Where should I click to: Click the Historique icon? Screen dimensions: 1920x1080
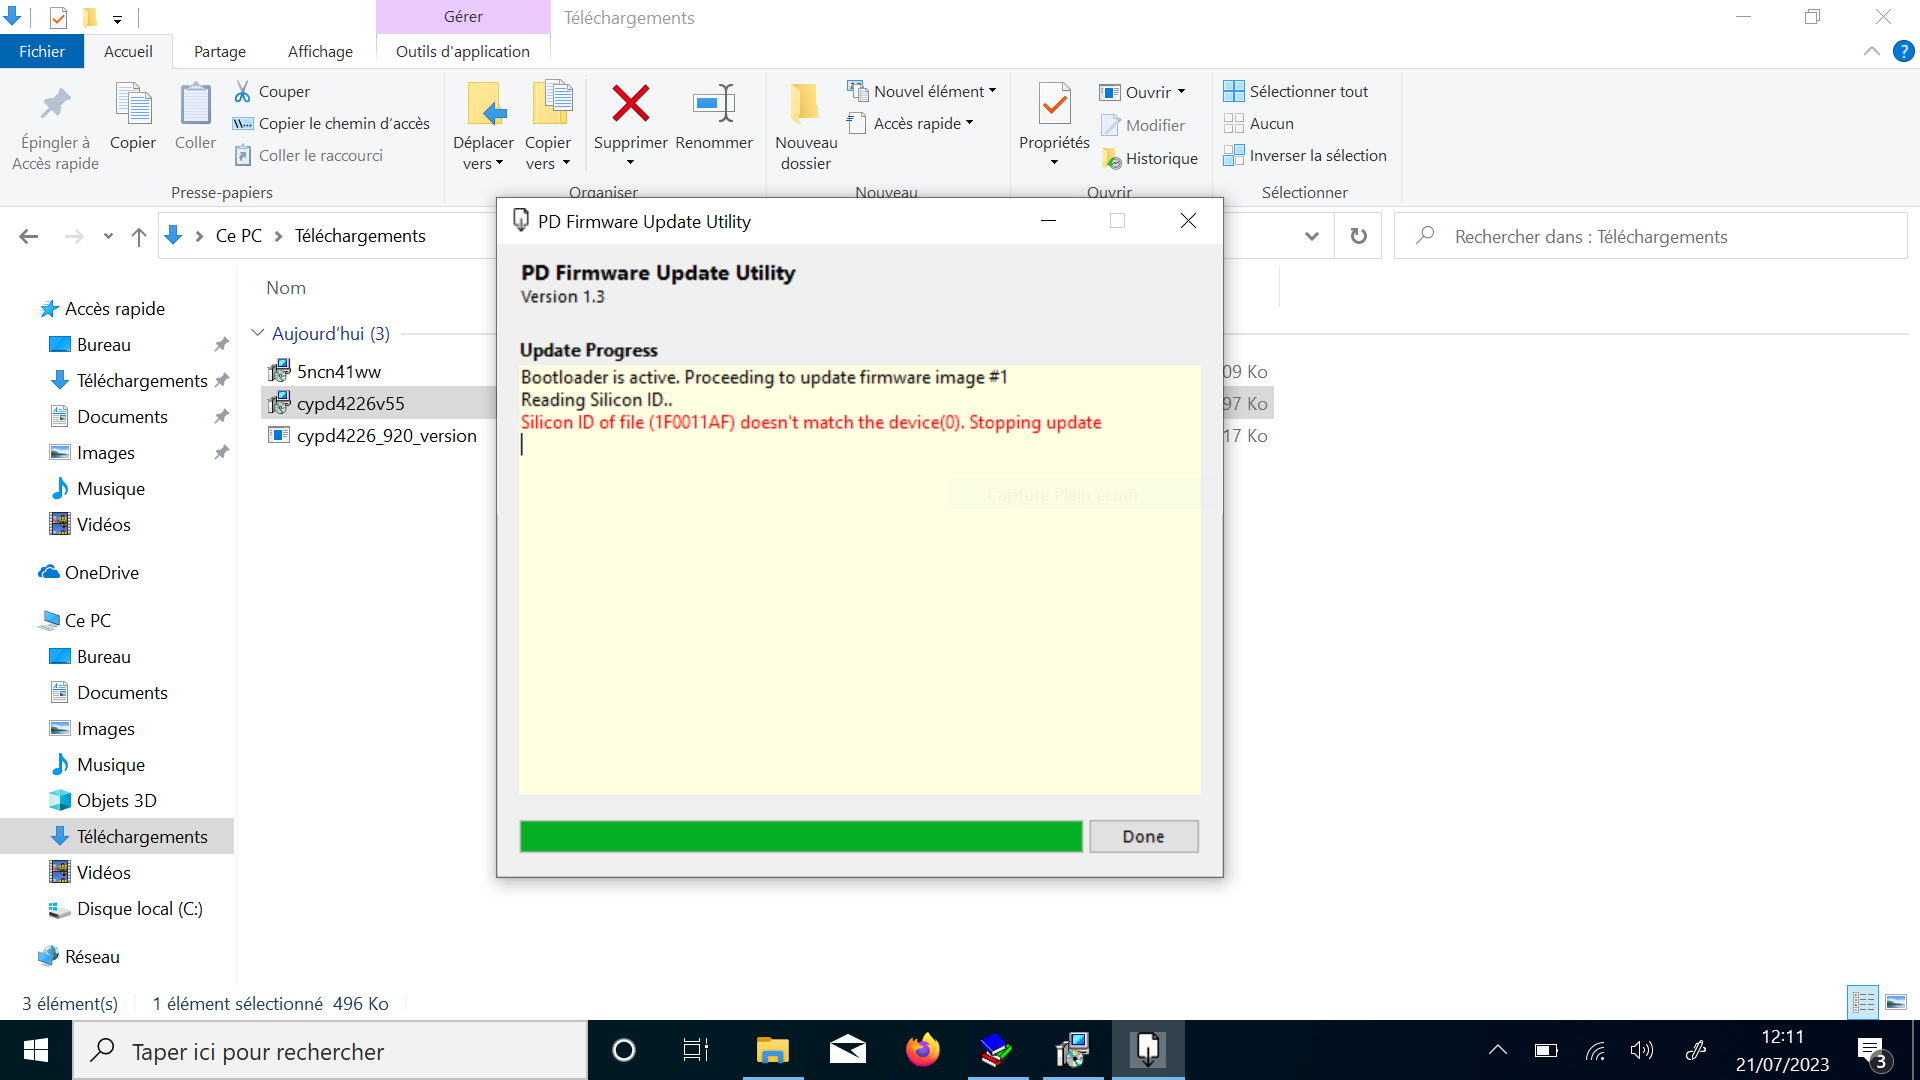1111,159
